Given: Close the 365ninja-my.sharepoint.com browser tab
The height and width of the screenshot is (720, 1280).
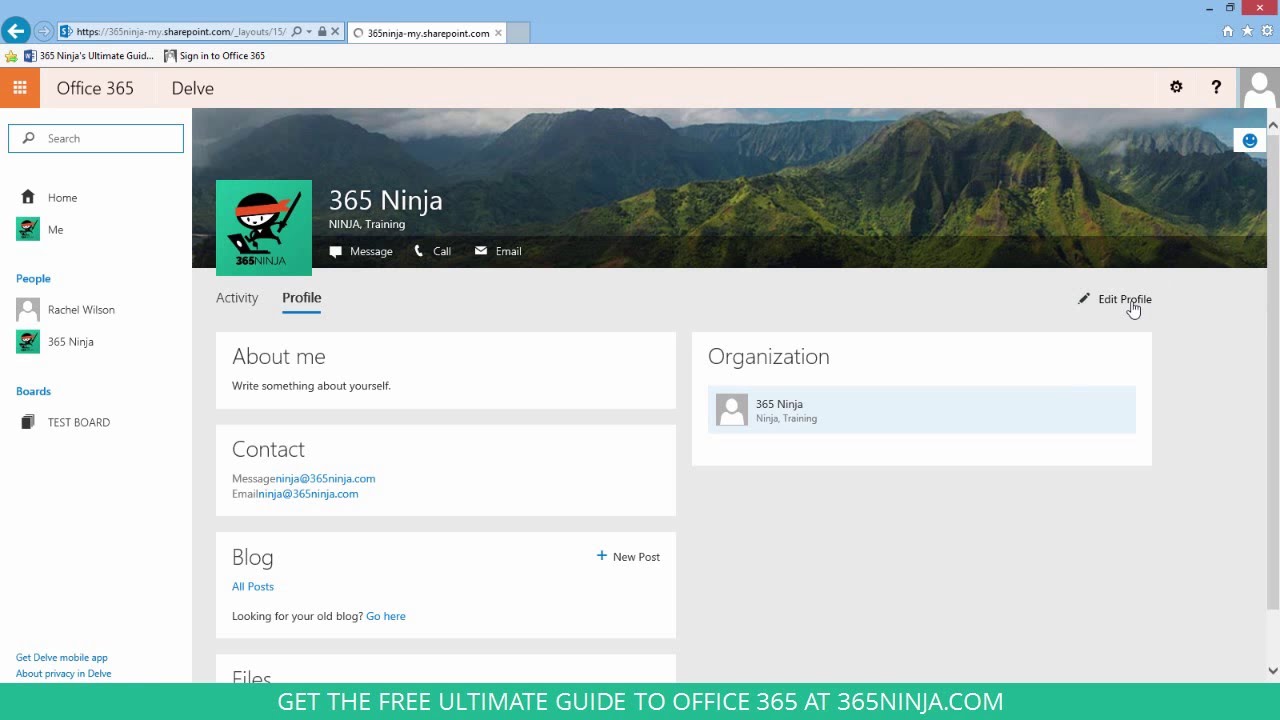Looking at the screenshot, I should [498, 33].
